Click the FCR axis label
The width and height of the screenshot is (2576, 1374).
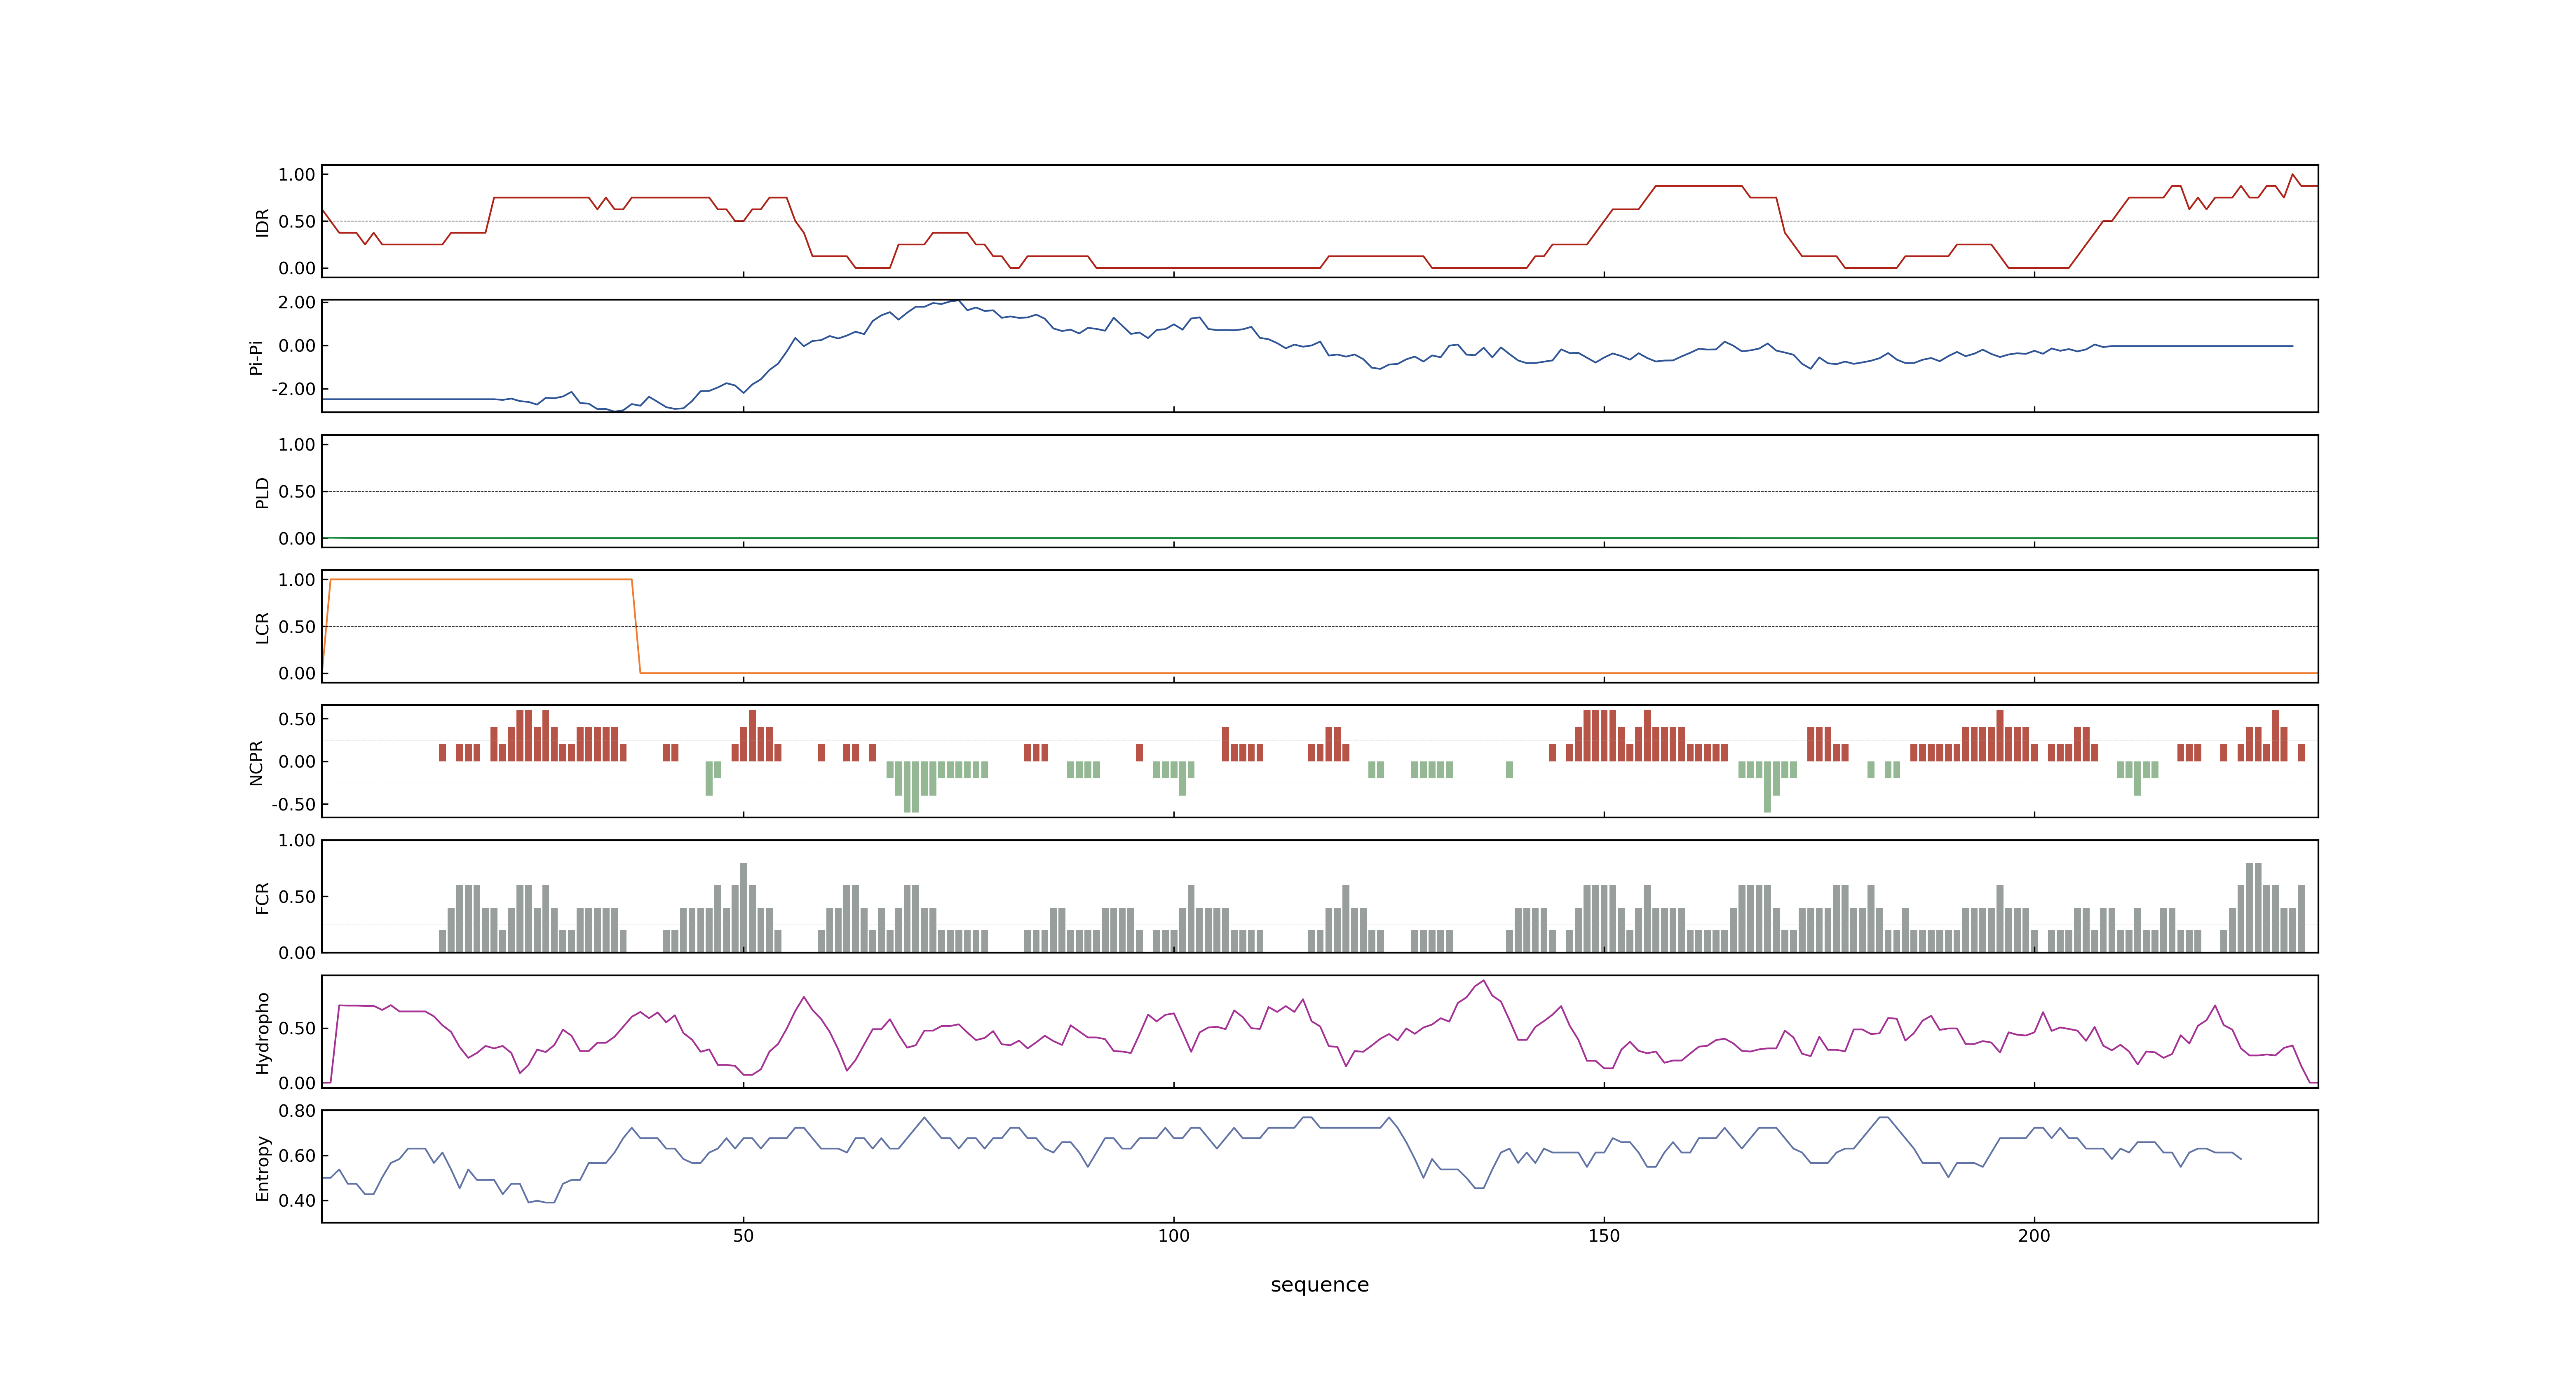coord(262,898)
